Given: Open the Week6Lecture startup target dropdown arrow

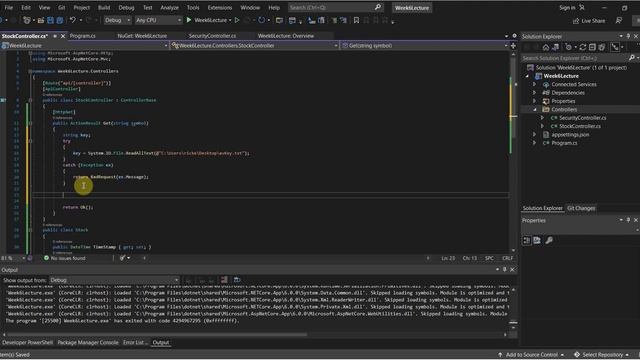Looking at the screenshot, I should click(x=230, y=20).
